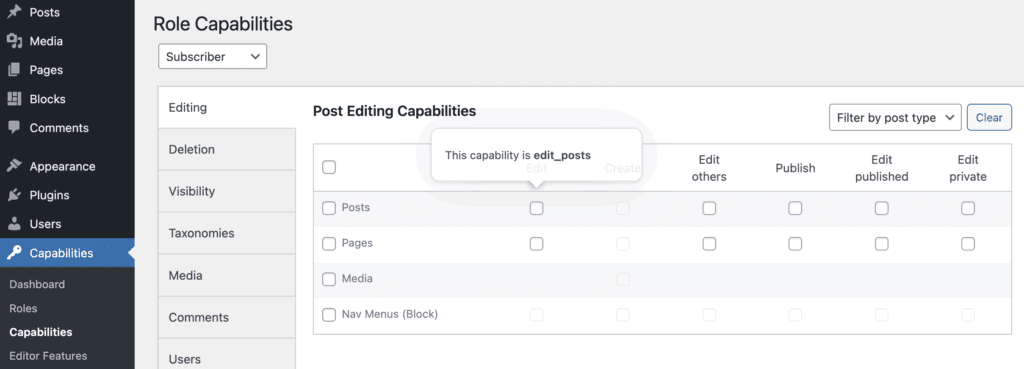Click the Comments bubble icon in sidebar
1024x369 pixels.
tap(14, 127)
